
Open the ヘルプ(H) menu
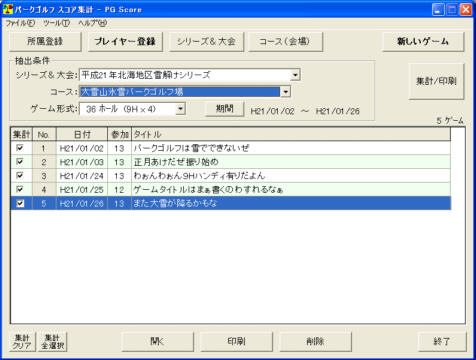[x=92, y=23]
